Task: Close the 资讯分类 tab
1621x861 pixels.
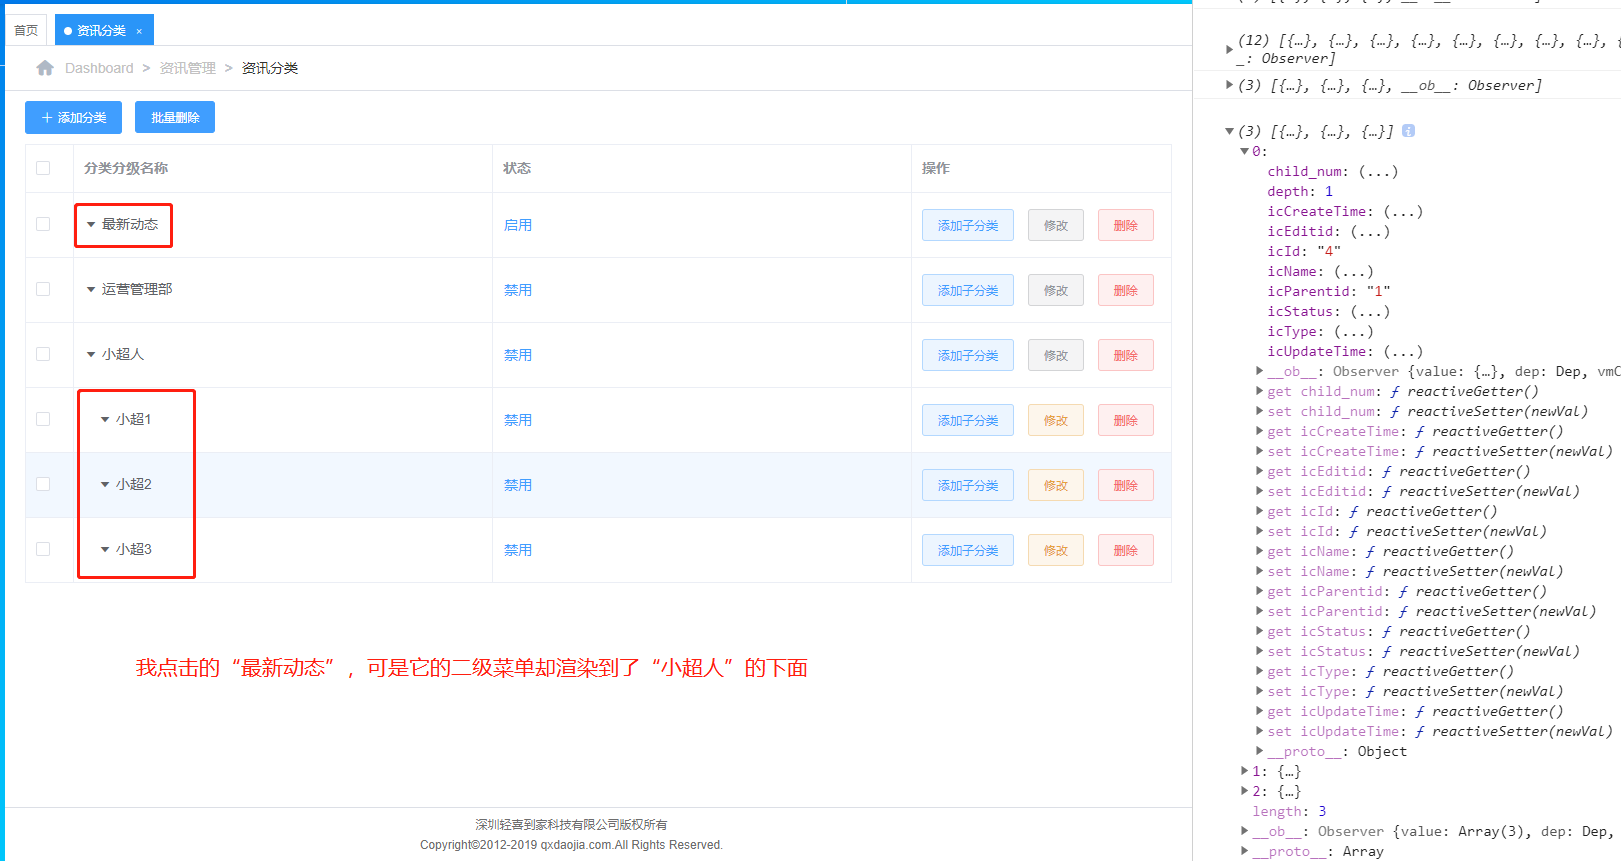Action: 139,31
